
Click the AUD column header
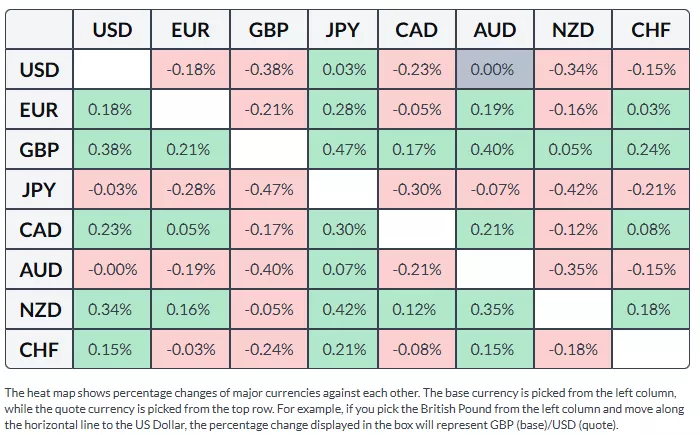[495, 30]
